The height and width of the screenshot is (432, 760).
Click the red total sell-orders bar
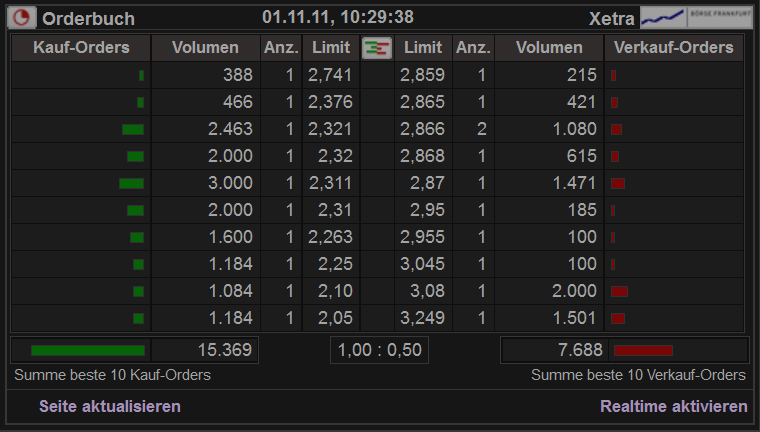(642, 350)
